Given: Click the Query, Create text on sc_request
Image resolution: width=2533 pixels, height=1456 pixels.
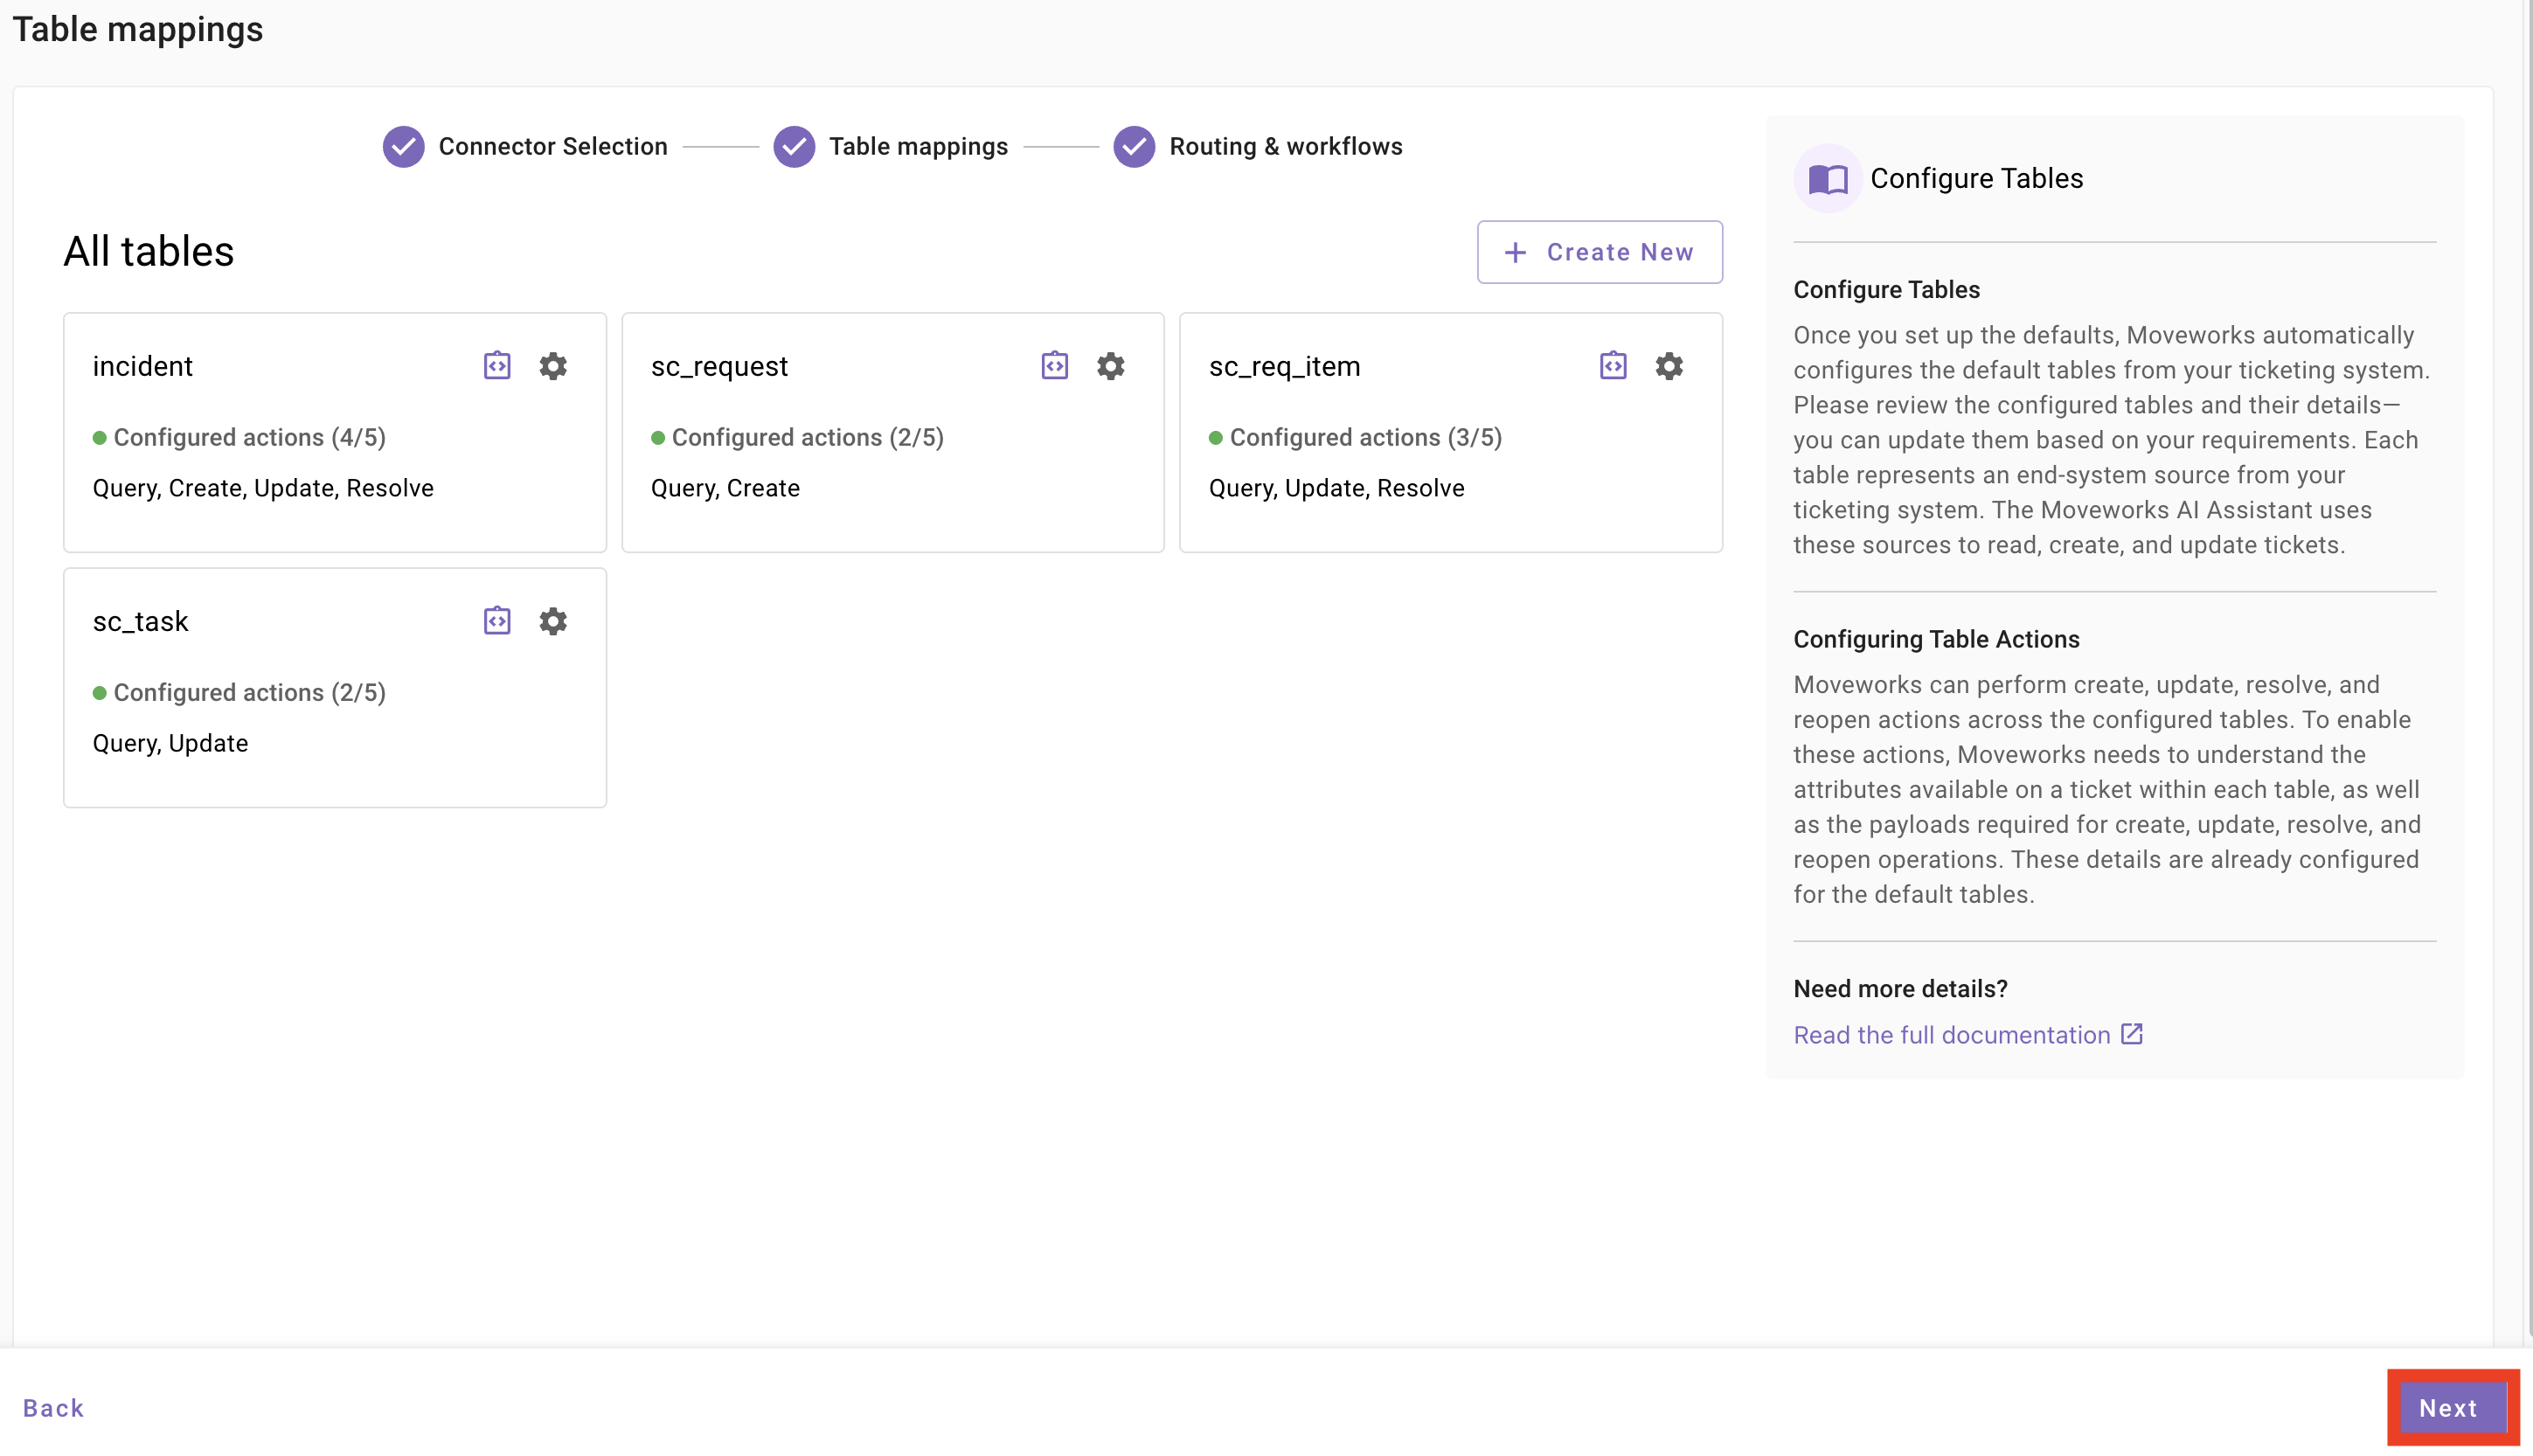Looking at the screenshot, I should tap(725, 488).
